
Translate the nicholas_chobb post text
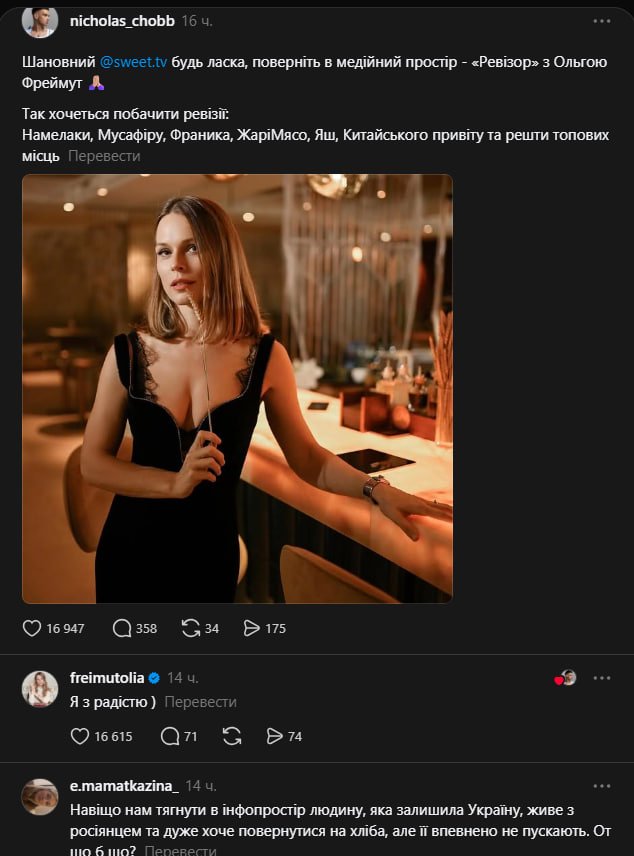click(x=104, y=156)
